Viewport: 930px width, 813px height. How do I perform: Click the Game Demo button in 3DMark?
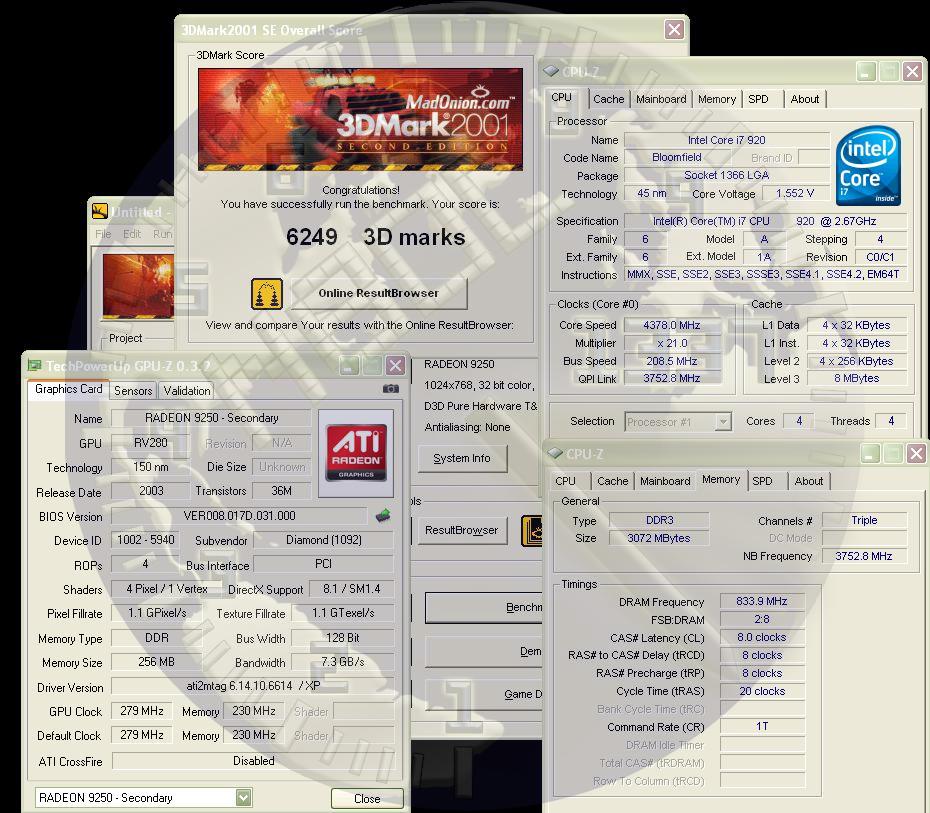tap(483, 694)
